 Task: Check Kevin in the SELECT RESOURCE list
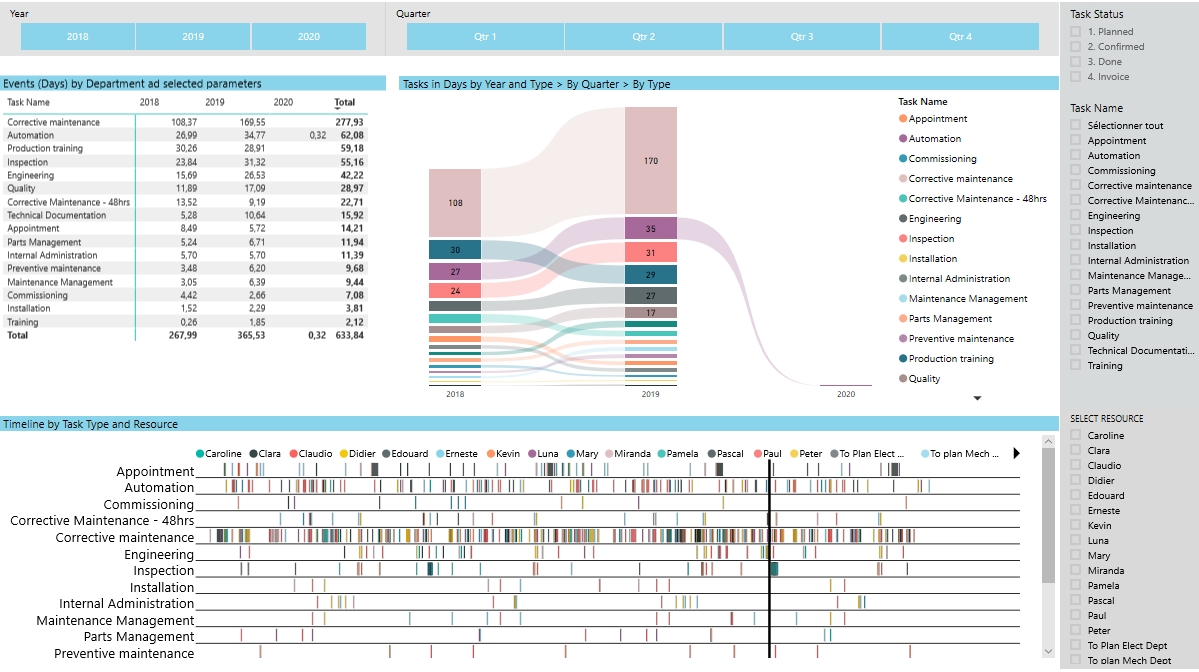tap(1077, 525)
